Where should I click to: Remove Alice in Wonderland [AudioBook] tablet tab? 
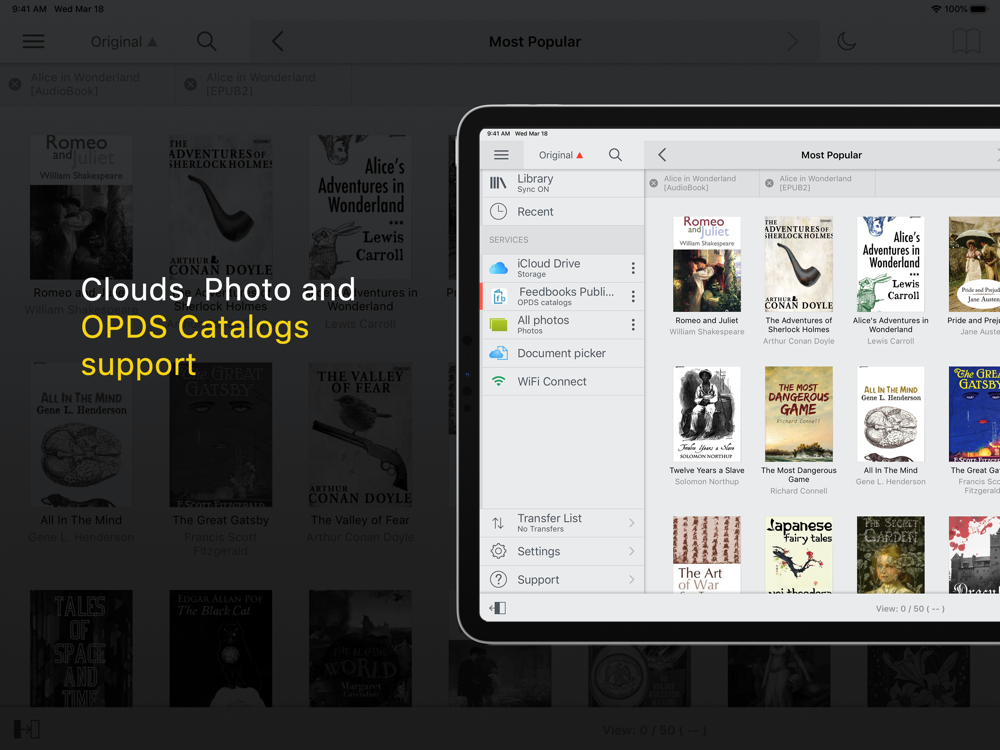654,183
